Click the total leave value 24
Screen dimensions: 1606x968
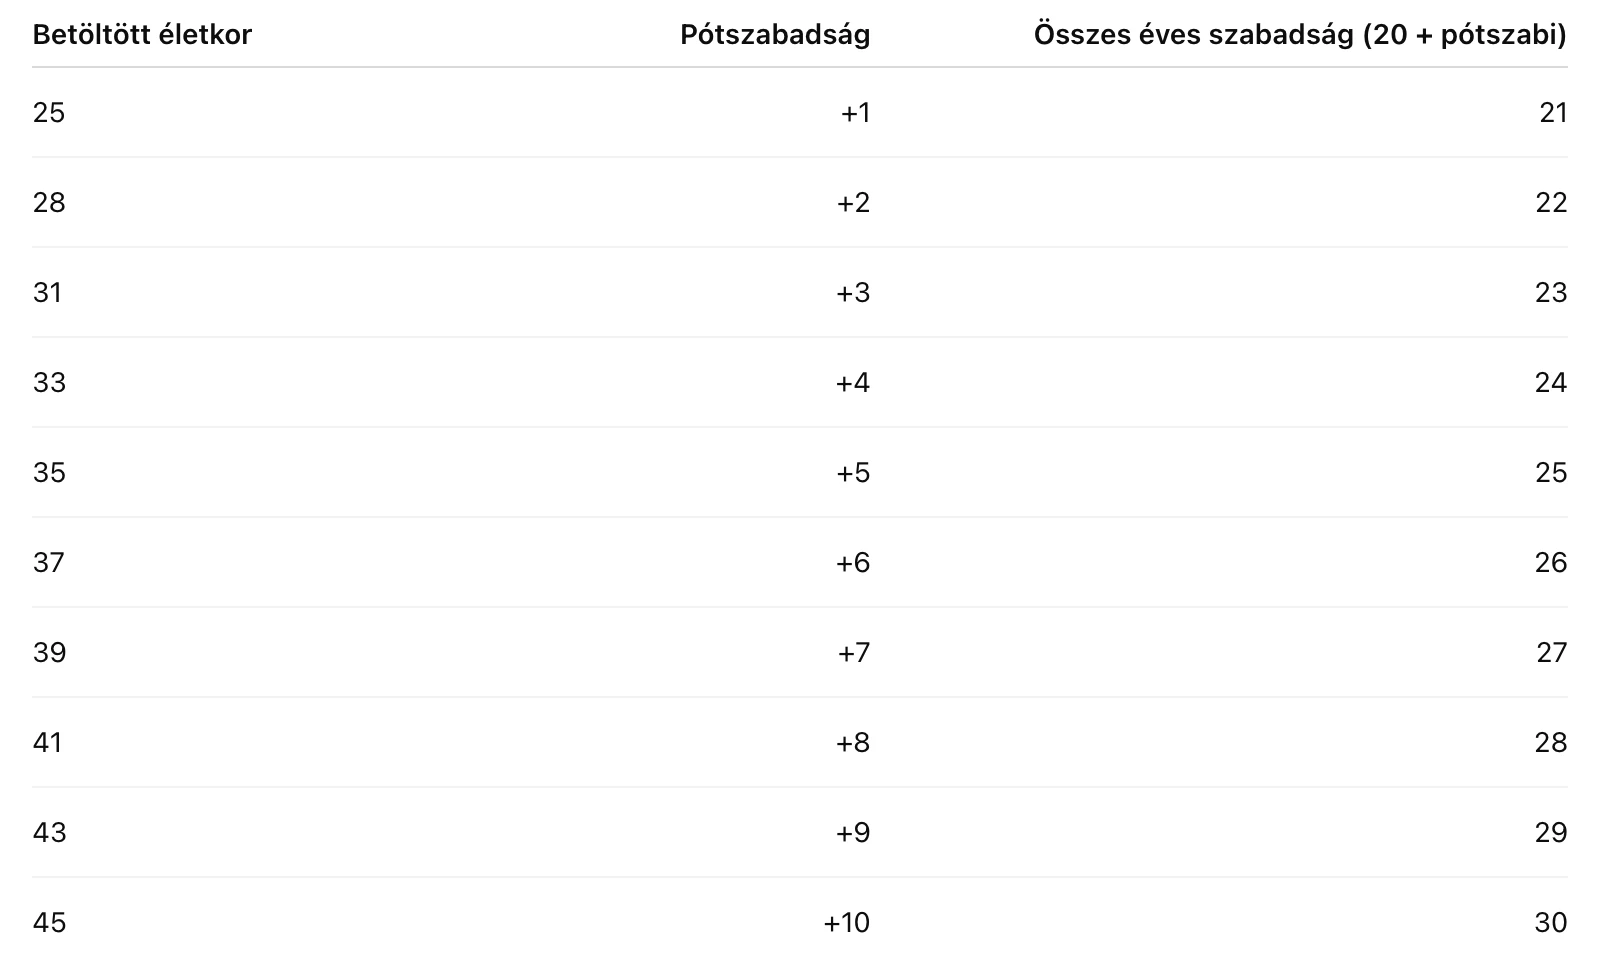click(1551, 383)
